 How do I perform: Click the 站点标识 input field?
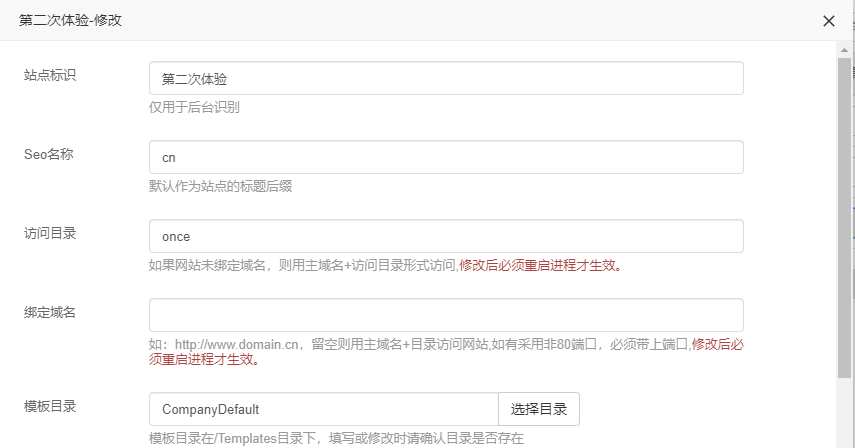445,79
